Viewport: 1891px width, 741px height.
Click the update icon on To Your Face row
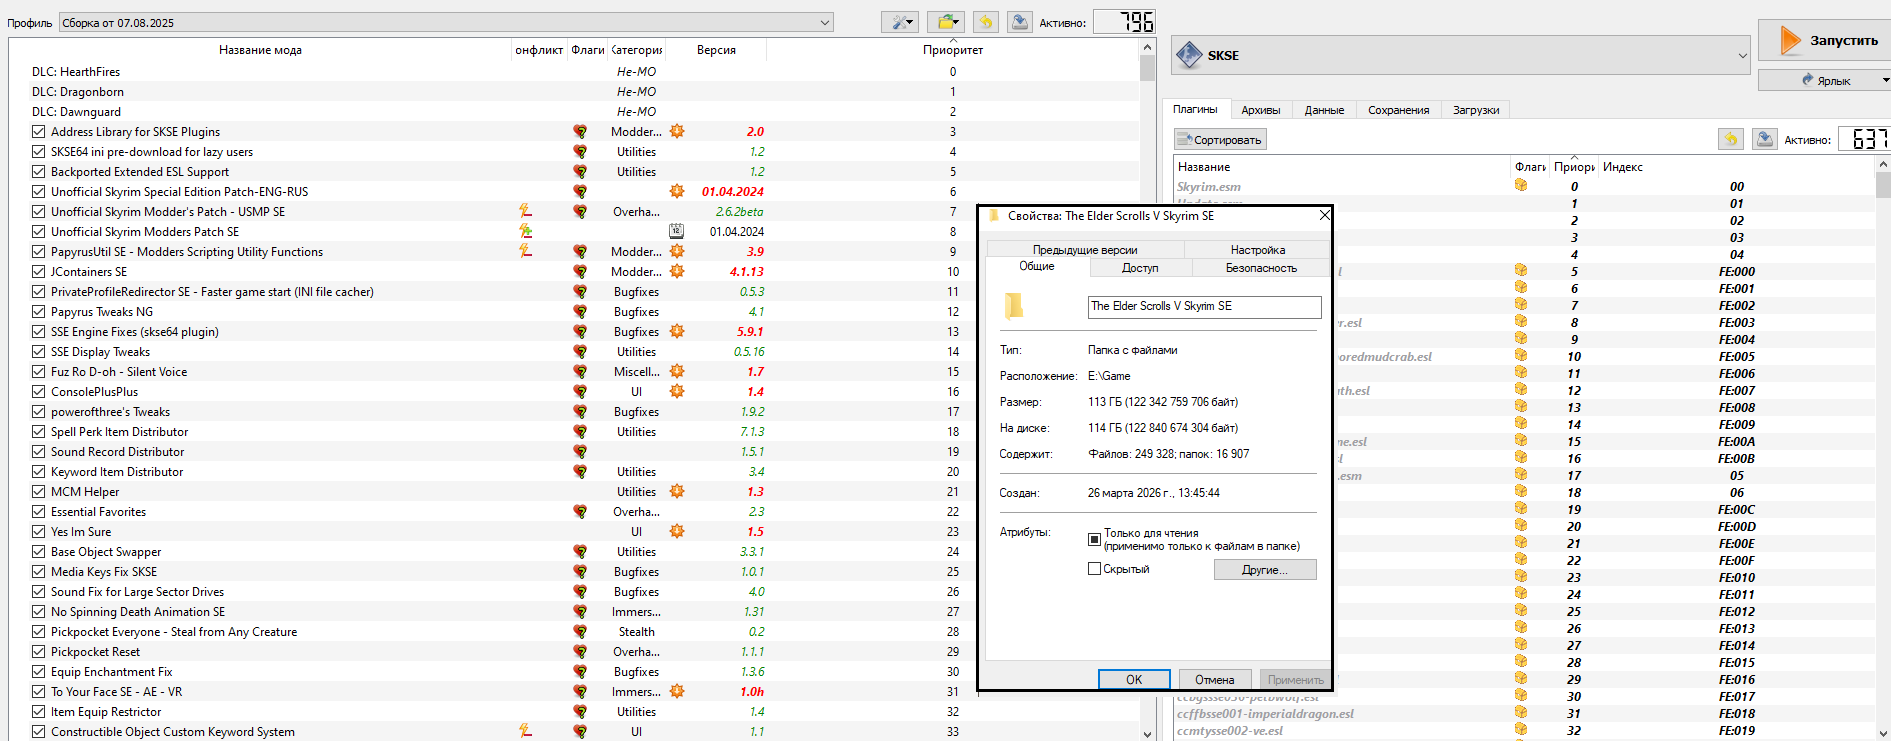point(677,691)
